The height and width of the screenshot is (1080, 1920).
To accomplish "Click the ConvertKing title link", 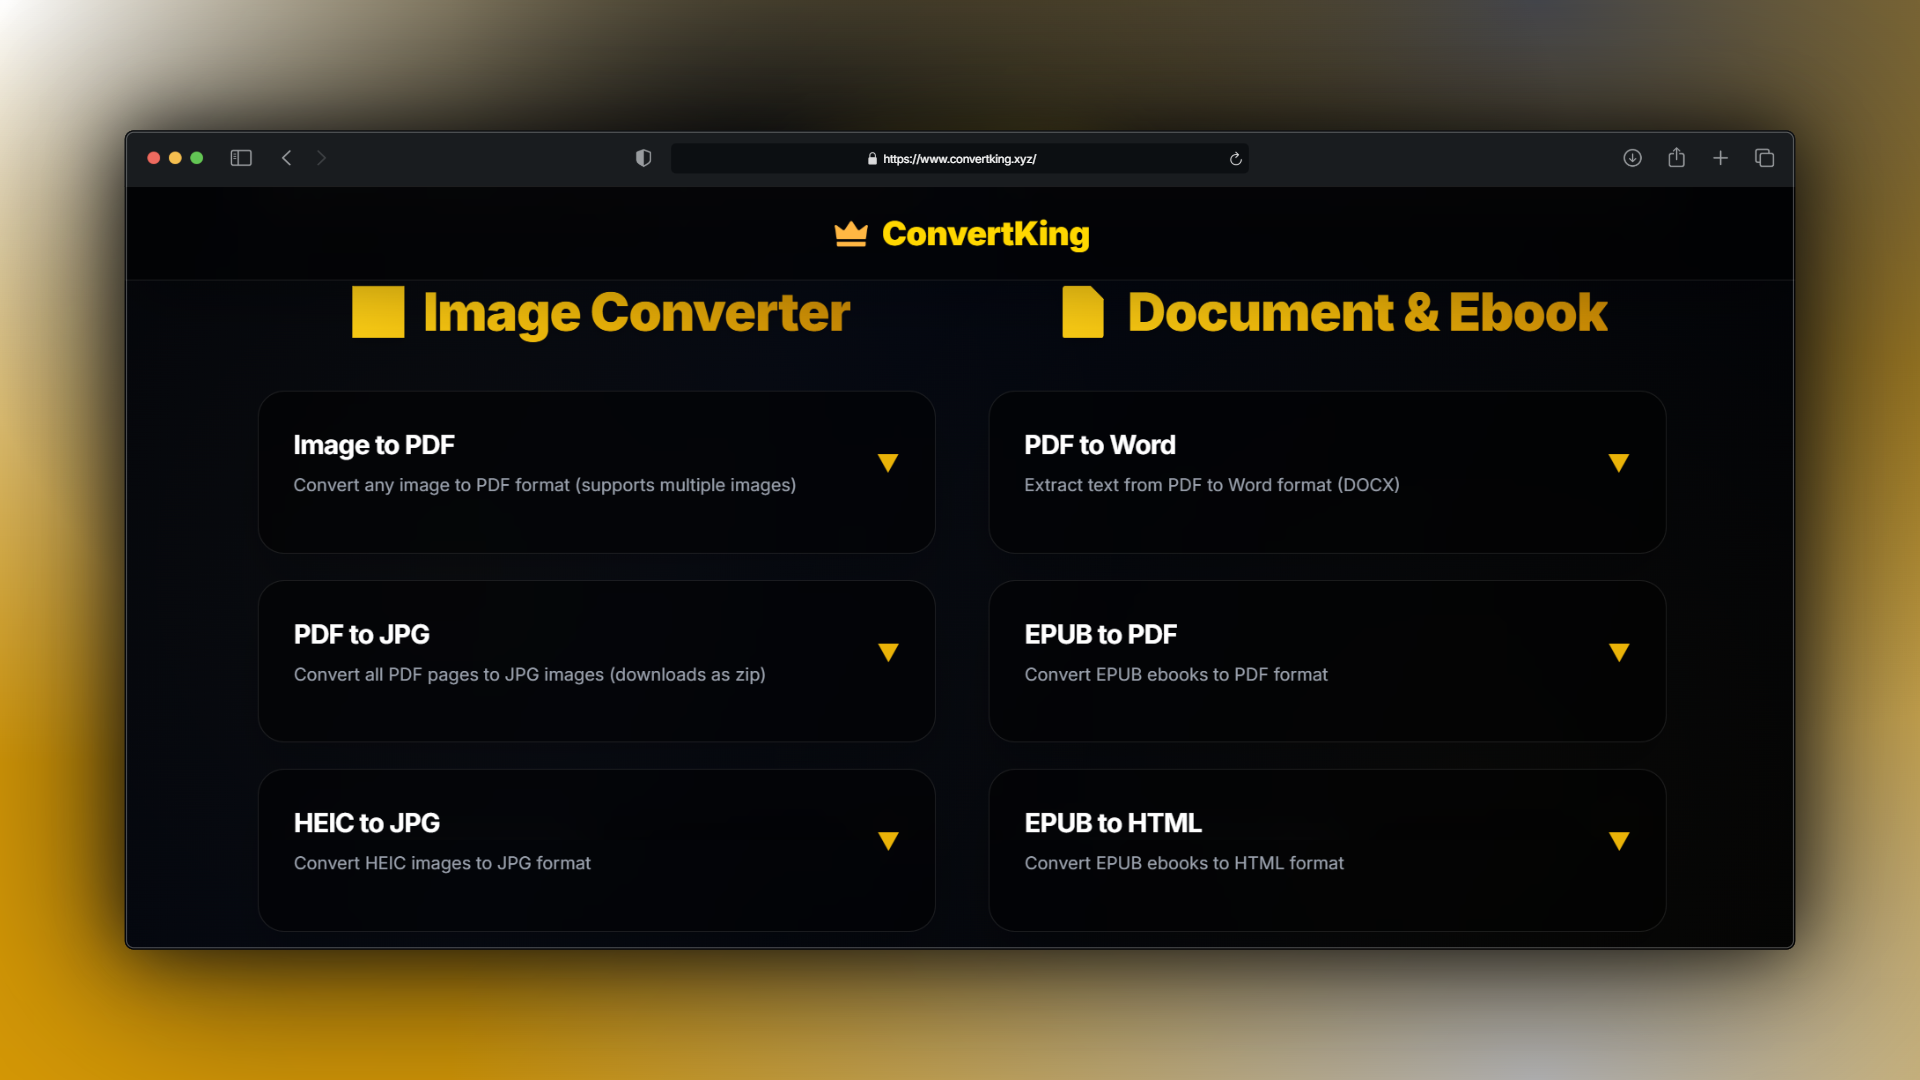I will pyautogui.click(x=985, y=234).
